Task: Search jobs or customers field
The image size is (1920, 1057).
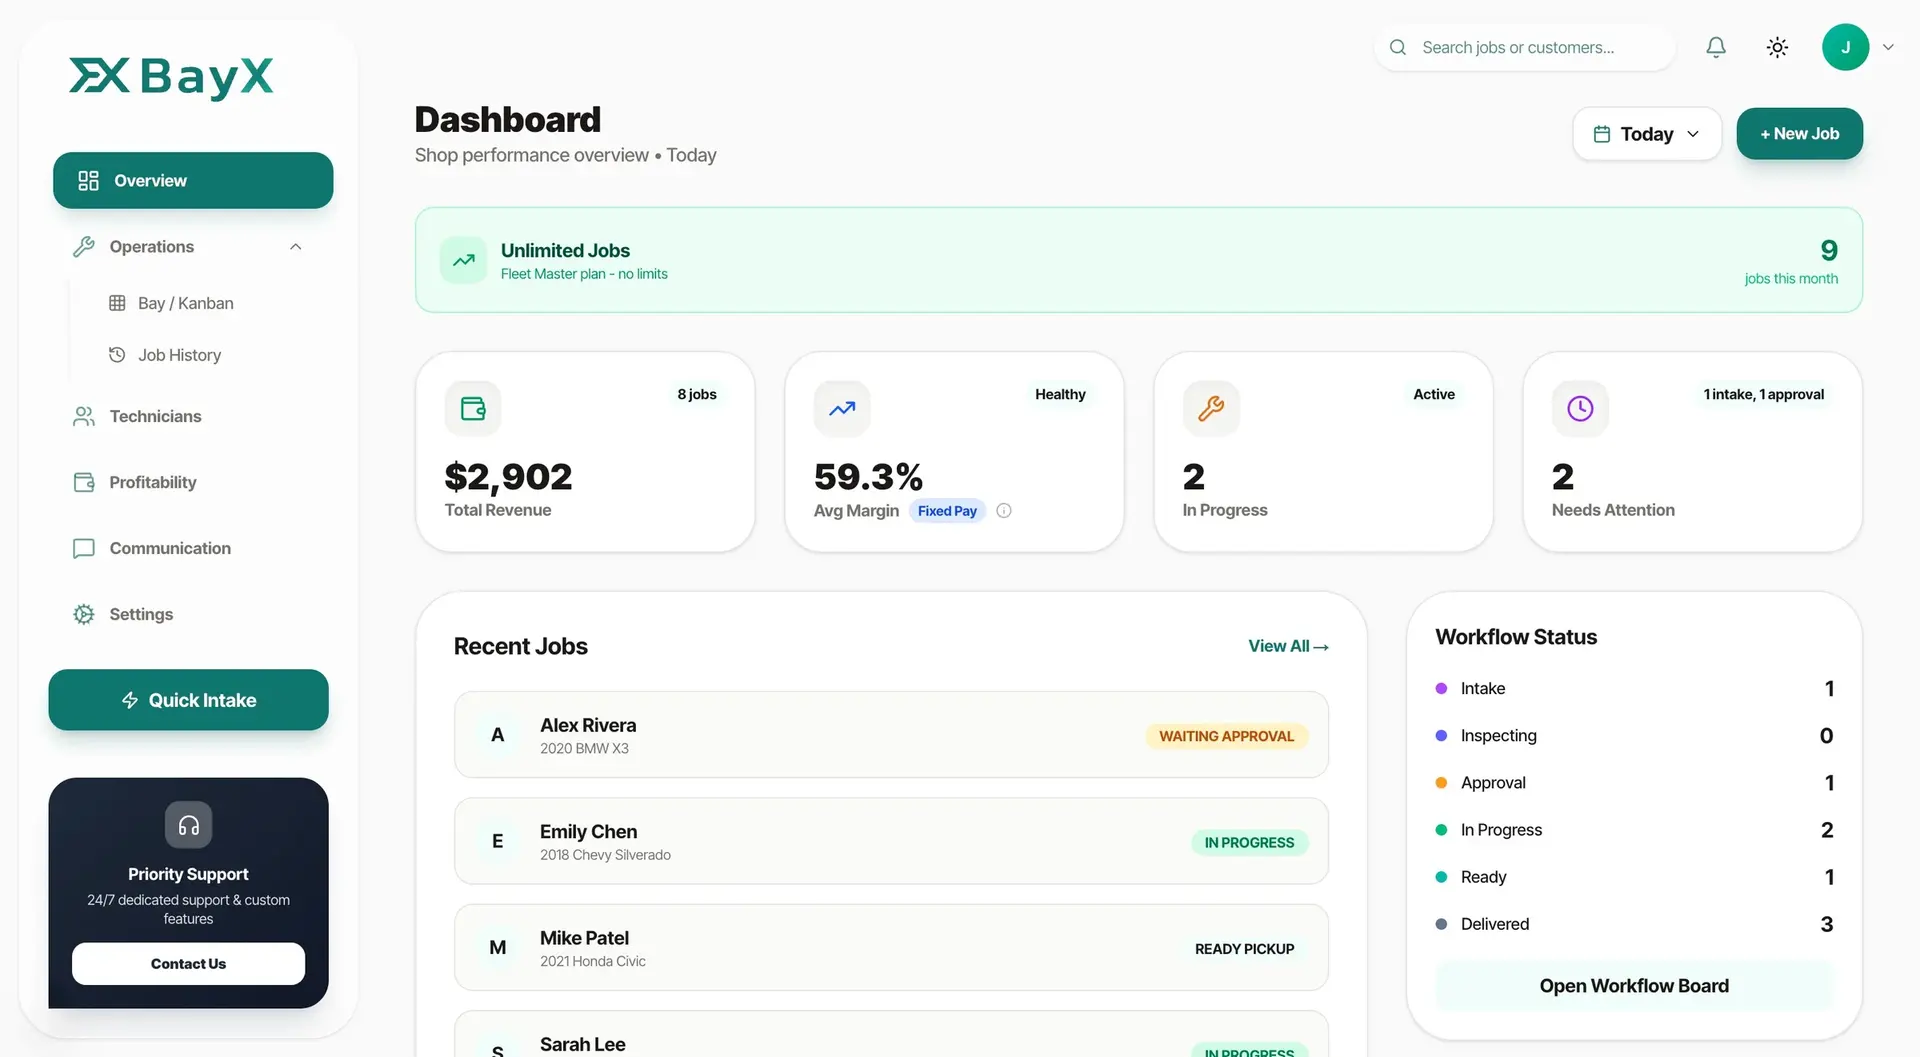Action: (x=1525, y=47)
